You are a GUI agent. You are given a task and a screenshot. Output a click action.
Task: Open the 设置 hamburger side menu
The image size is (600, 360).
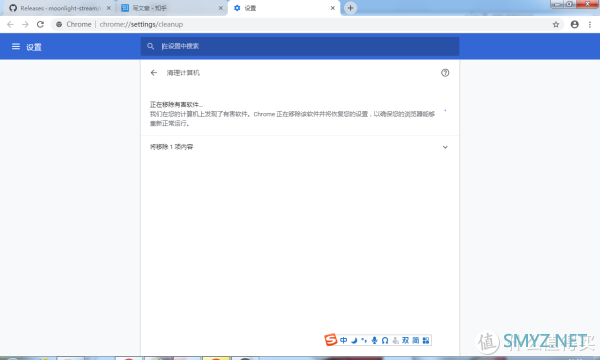point(16,47)
